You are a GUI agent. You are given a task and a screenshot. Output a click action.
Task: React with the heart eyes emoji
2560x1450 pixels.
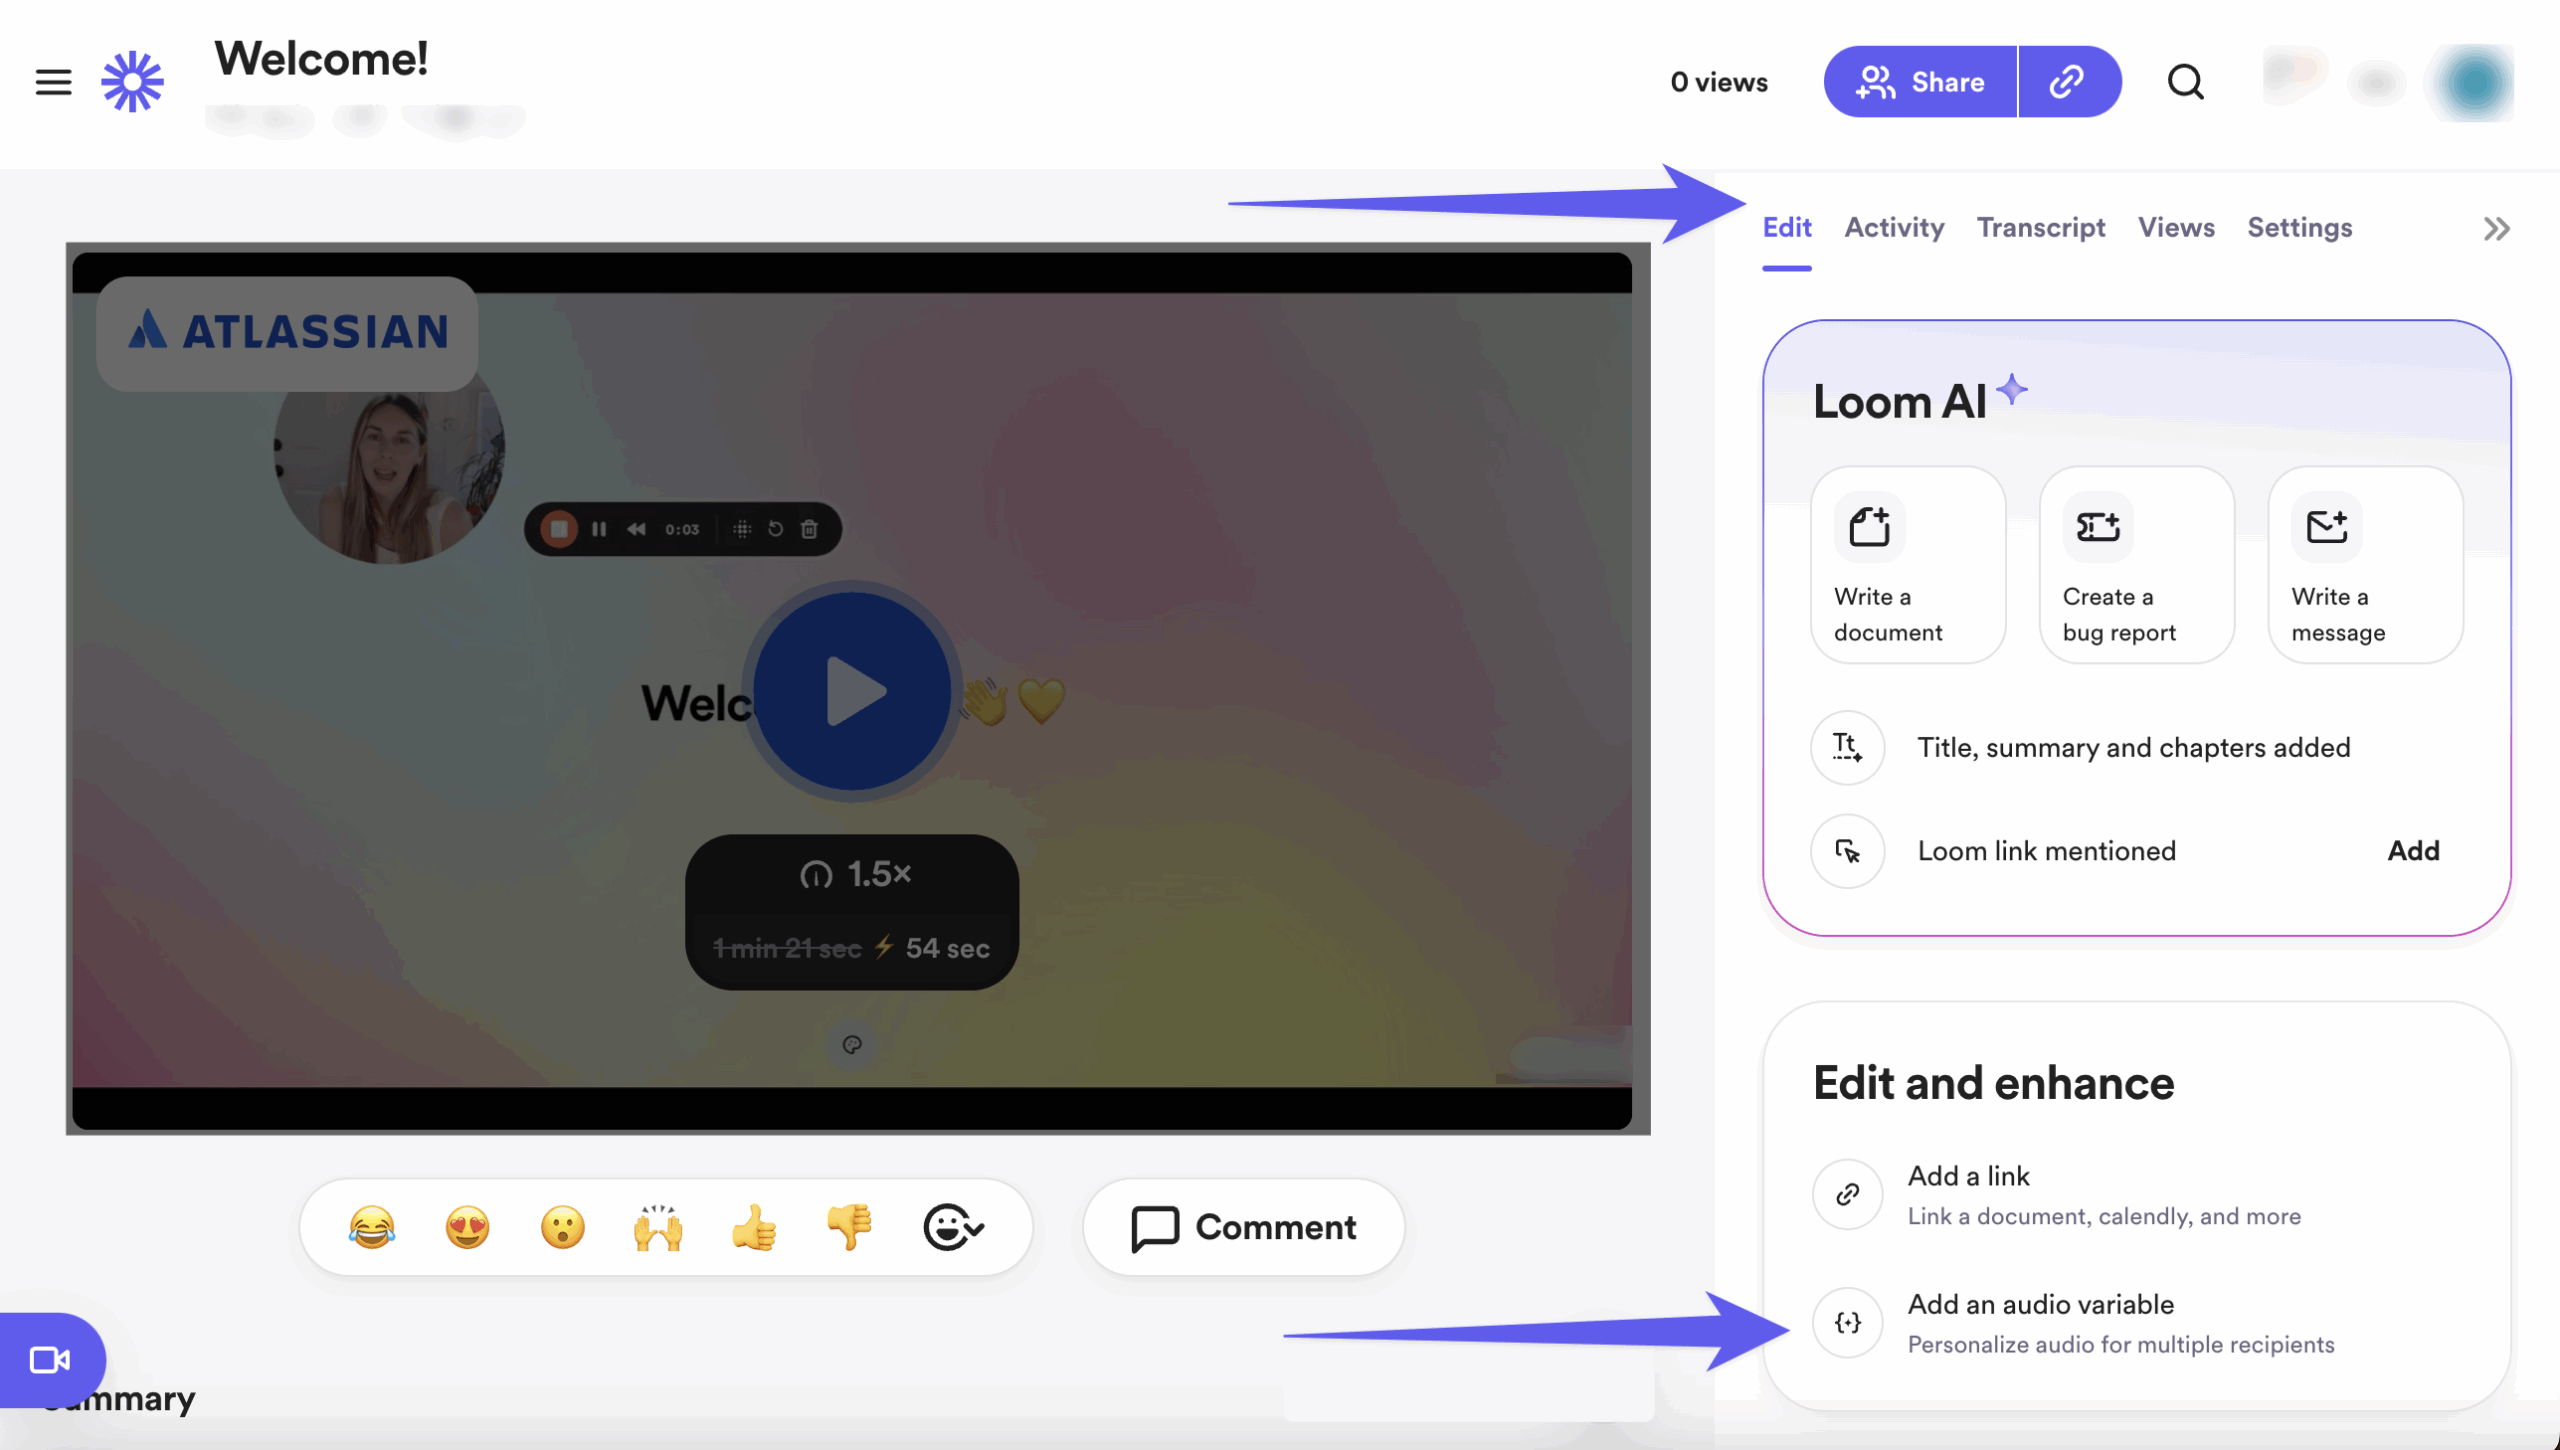[466, 1227]
